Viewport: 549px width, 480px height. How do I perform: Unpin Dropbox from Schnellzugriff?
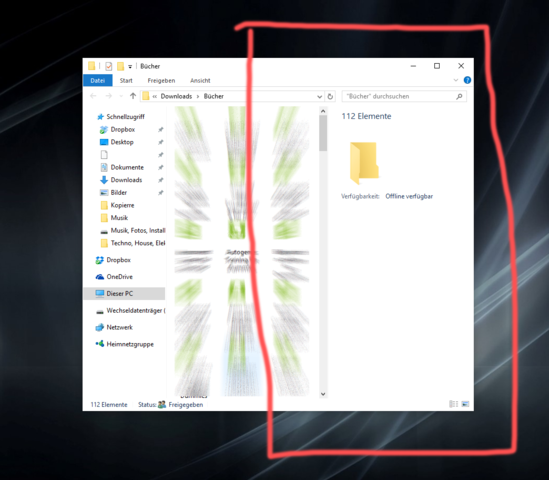point(161,130)
